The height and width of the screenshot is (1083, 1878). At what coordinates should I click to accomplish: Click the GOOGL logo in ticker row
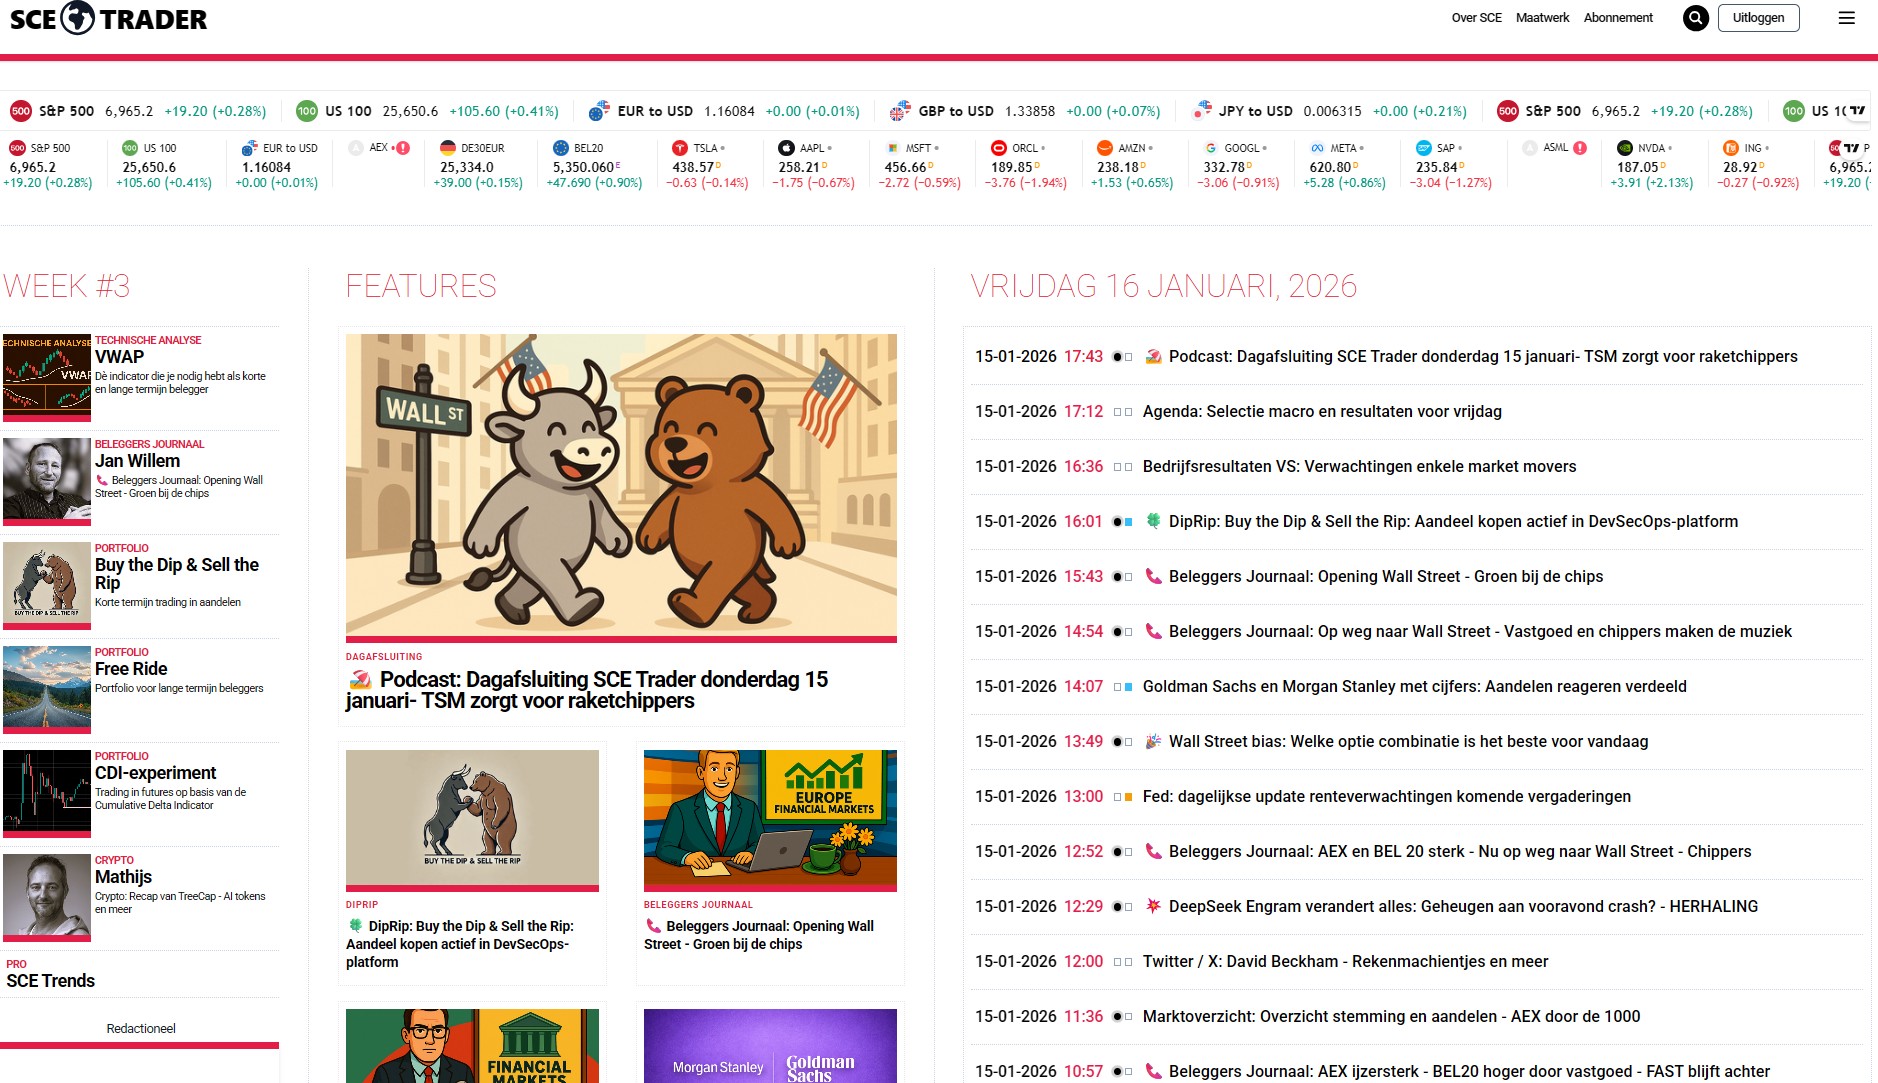[x=1211, y=148]
